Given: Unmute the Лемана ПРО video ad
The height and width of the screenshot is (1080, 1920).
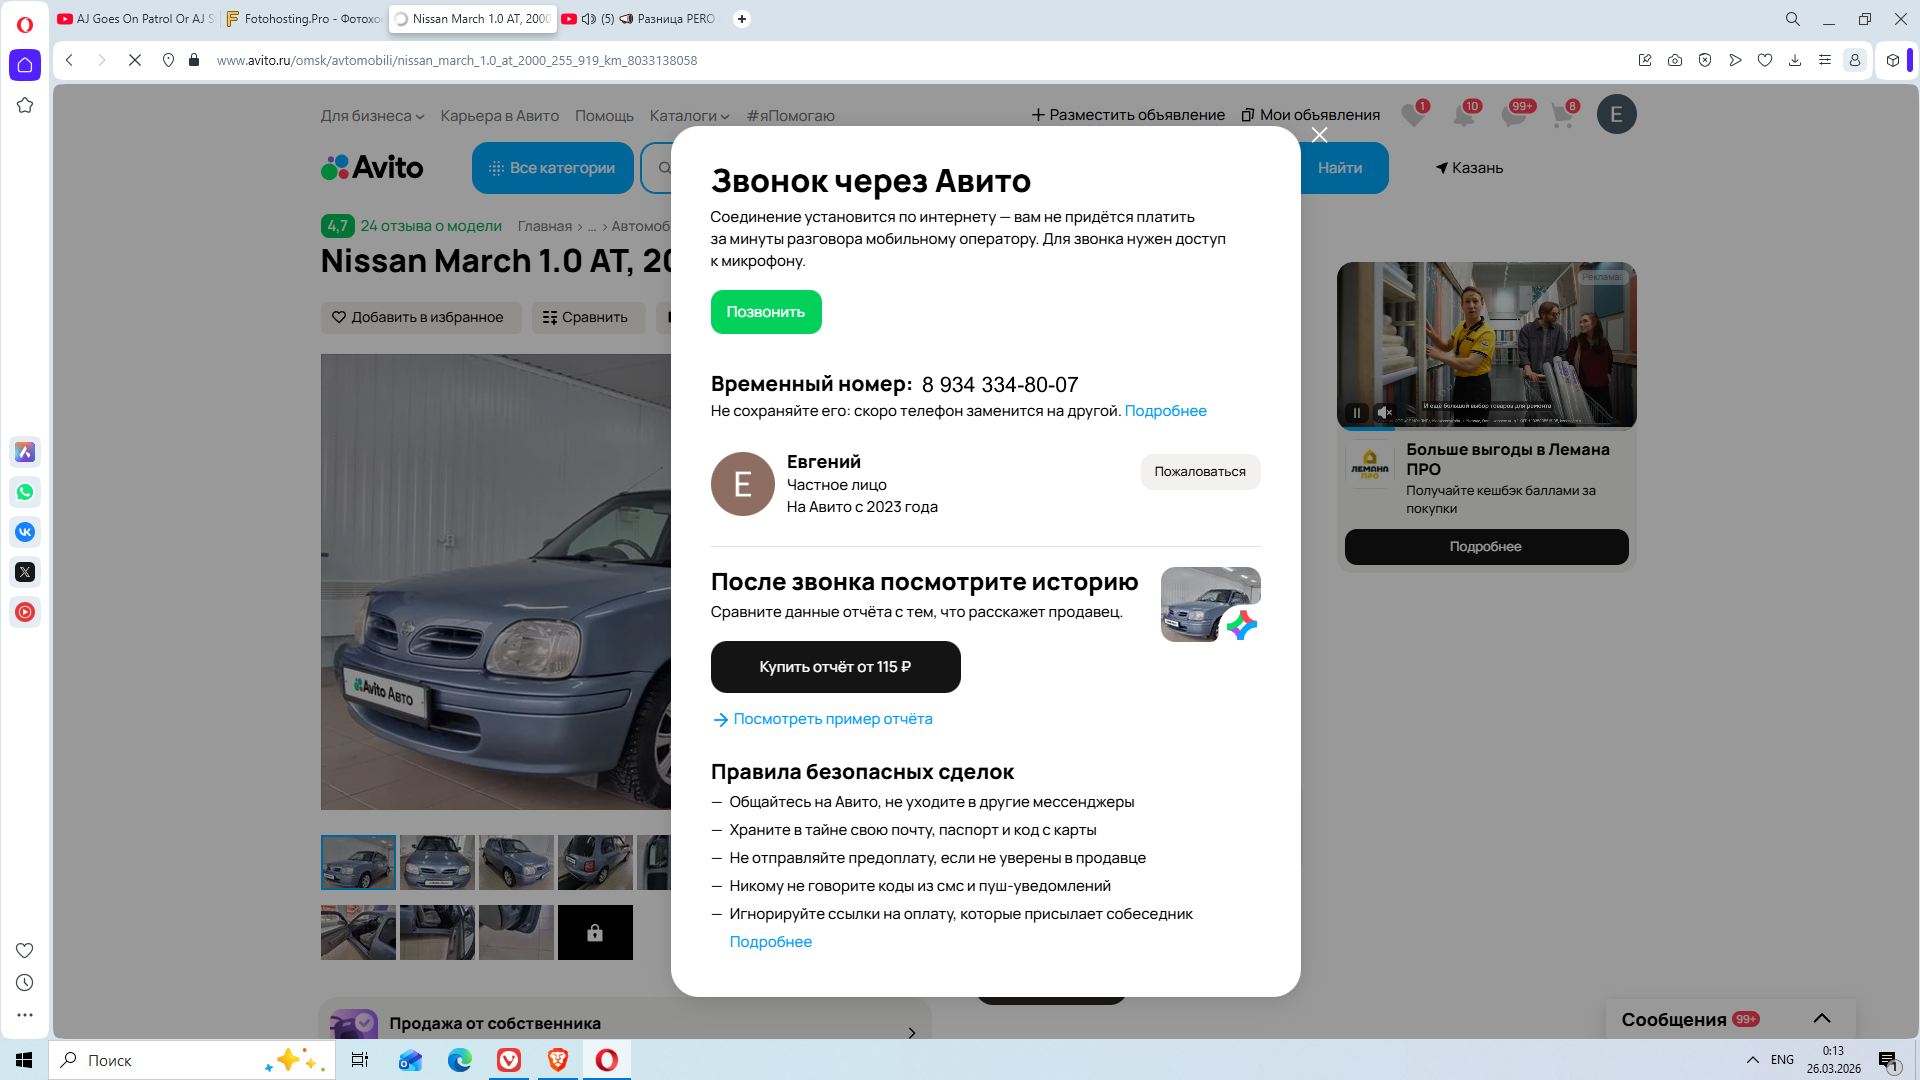Looking at the screenshot, I should (1385, 412).
